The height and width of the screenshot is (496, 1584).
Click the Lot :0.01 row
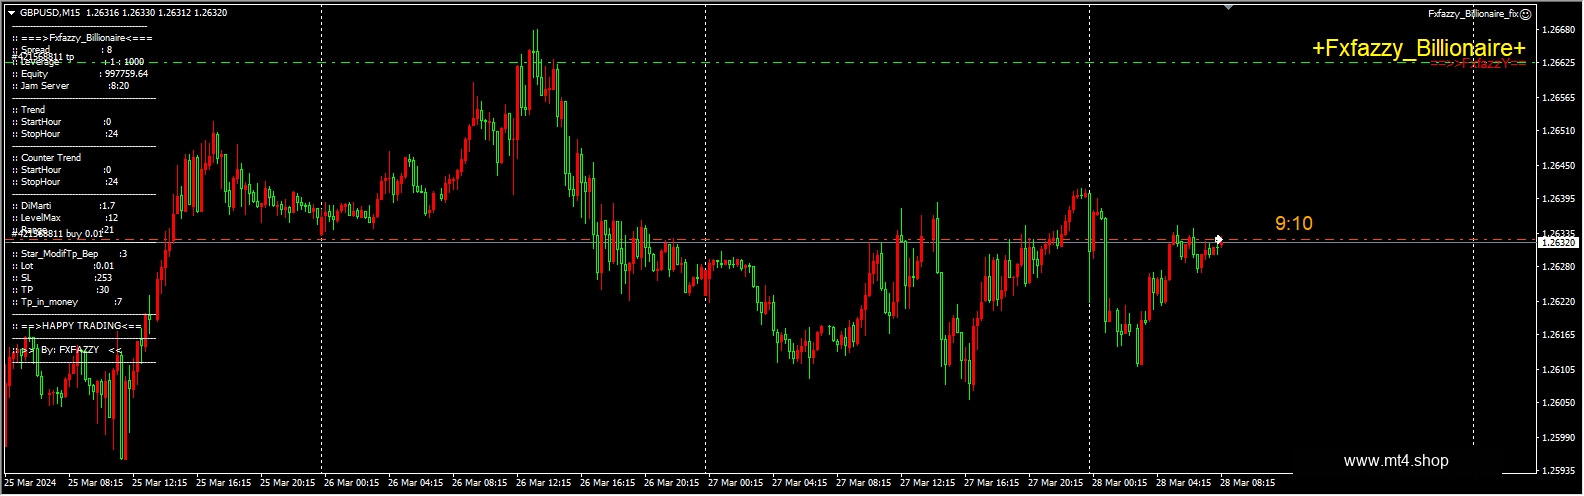coord(63,266)
